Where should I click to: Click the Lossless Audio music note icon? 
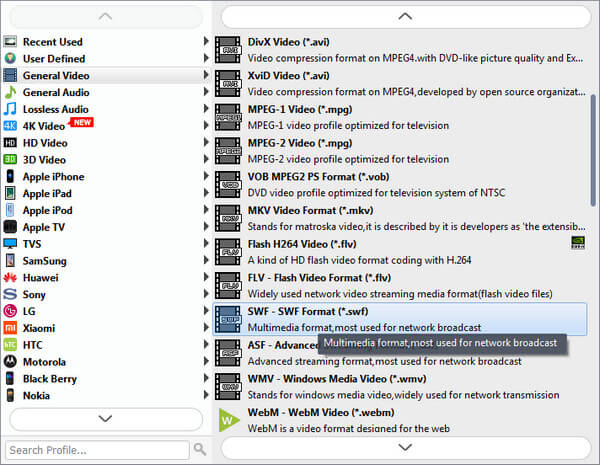click(10, 109)
